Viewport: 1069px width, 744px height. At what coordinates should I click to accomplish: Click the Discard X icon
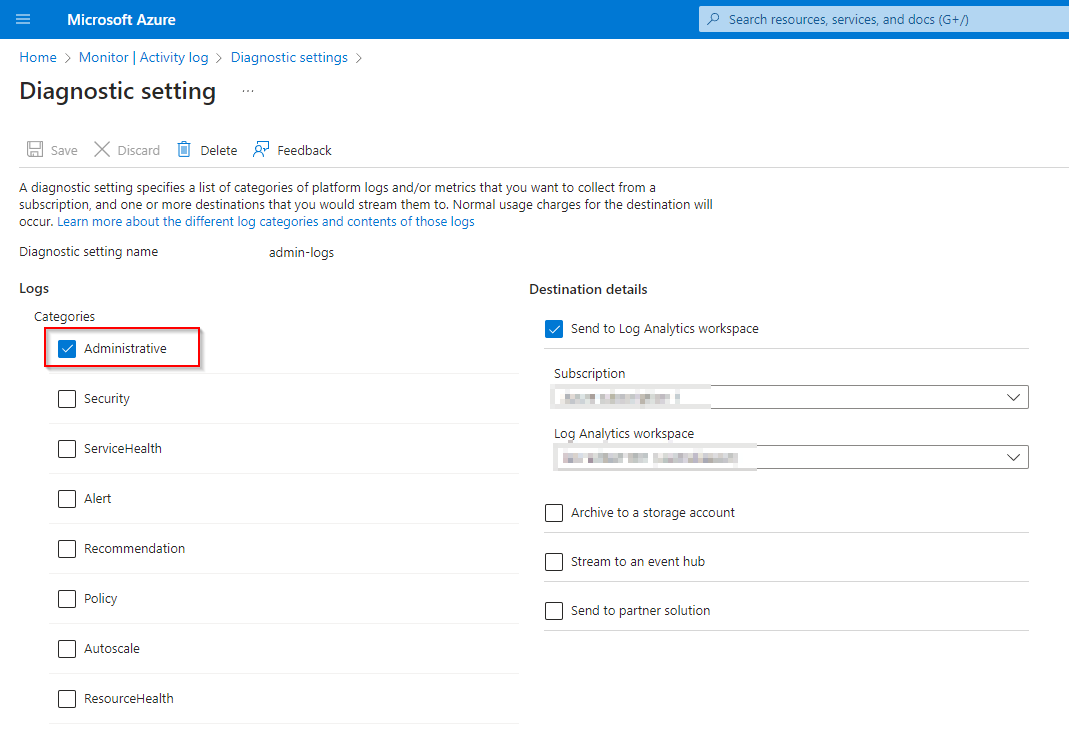[102, 150]
